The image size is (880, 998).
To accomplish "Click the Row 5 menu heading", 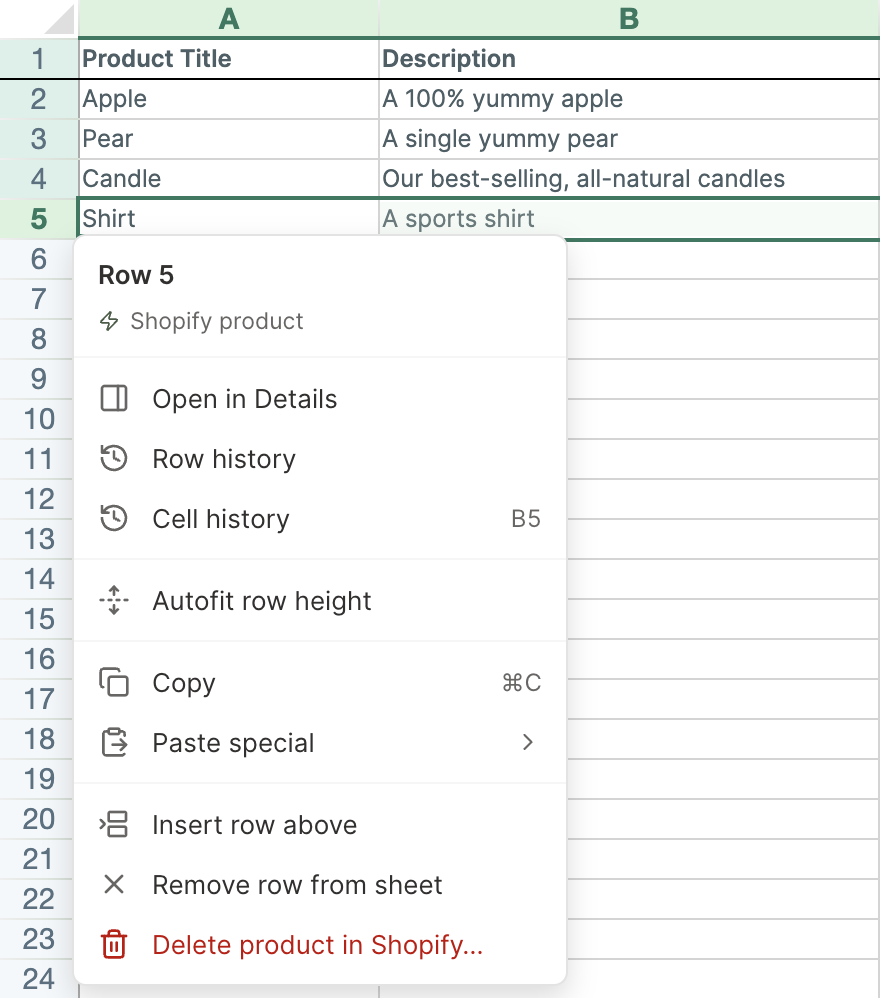I will point(136,275).
